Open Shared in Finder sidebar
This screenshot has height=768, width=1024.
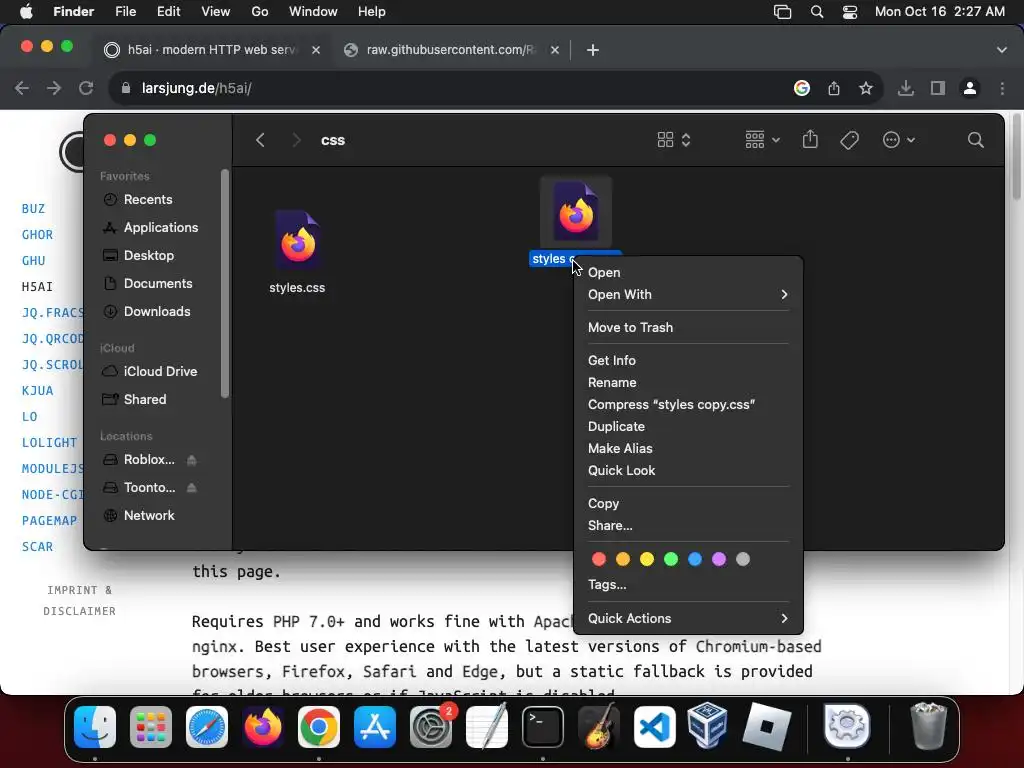[144, 399]
